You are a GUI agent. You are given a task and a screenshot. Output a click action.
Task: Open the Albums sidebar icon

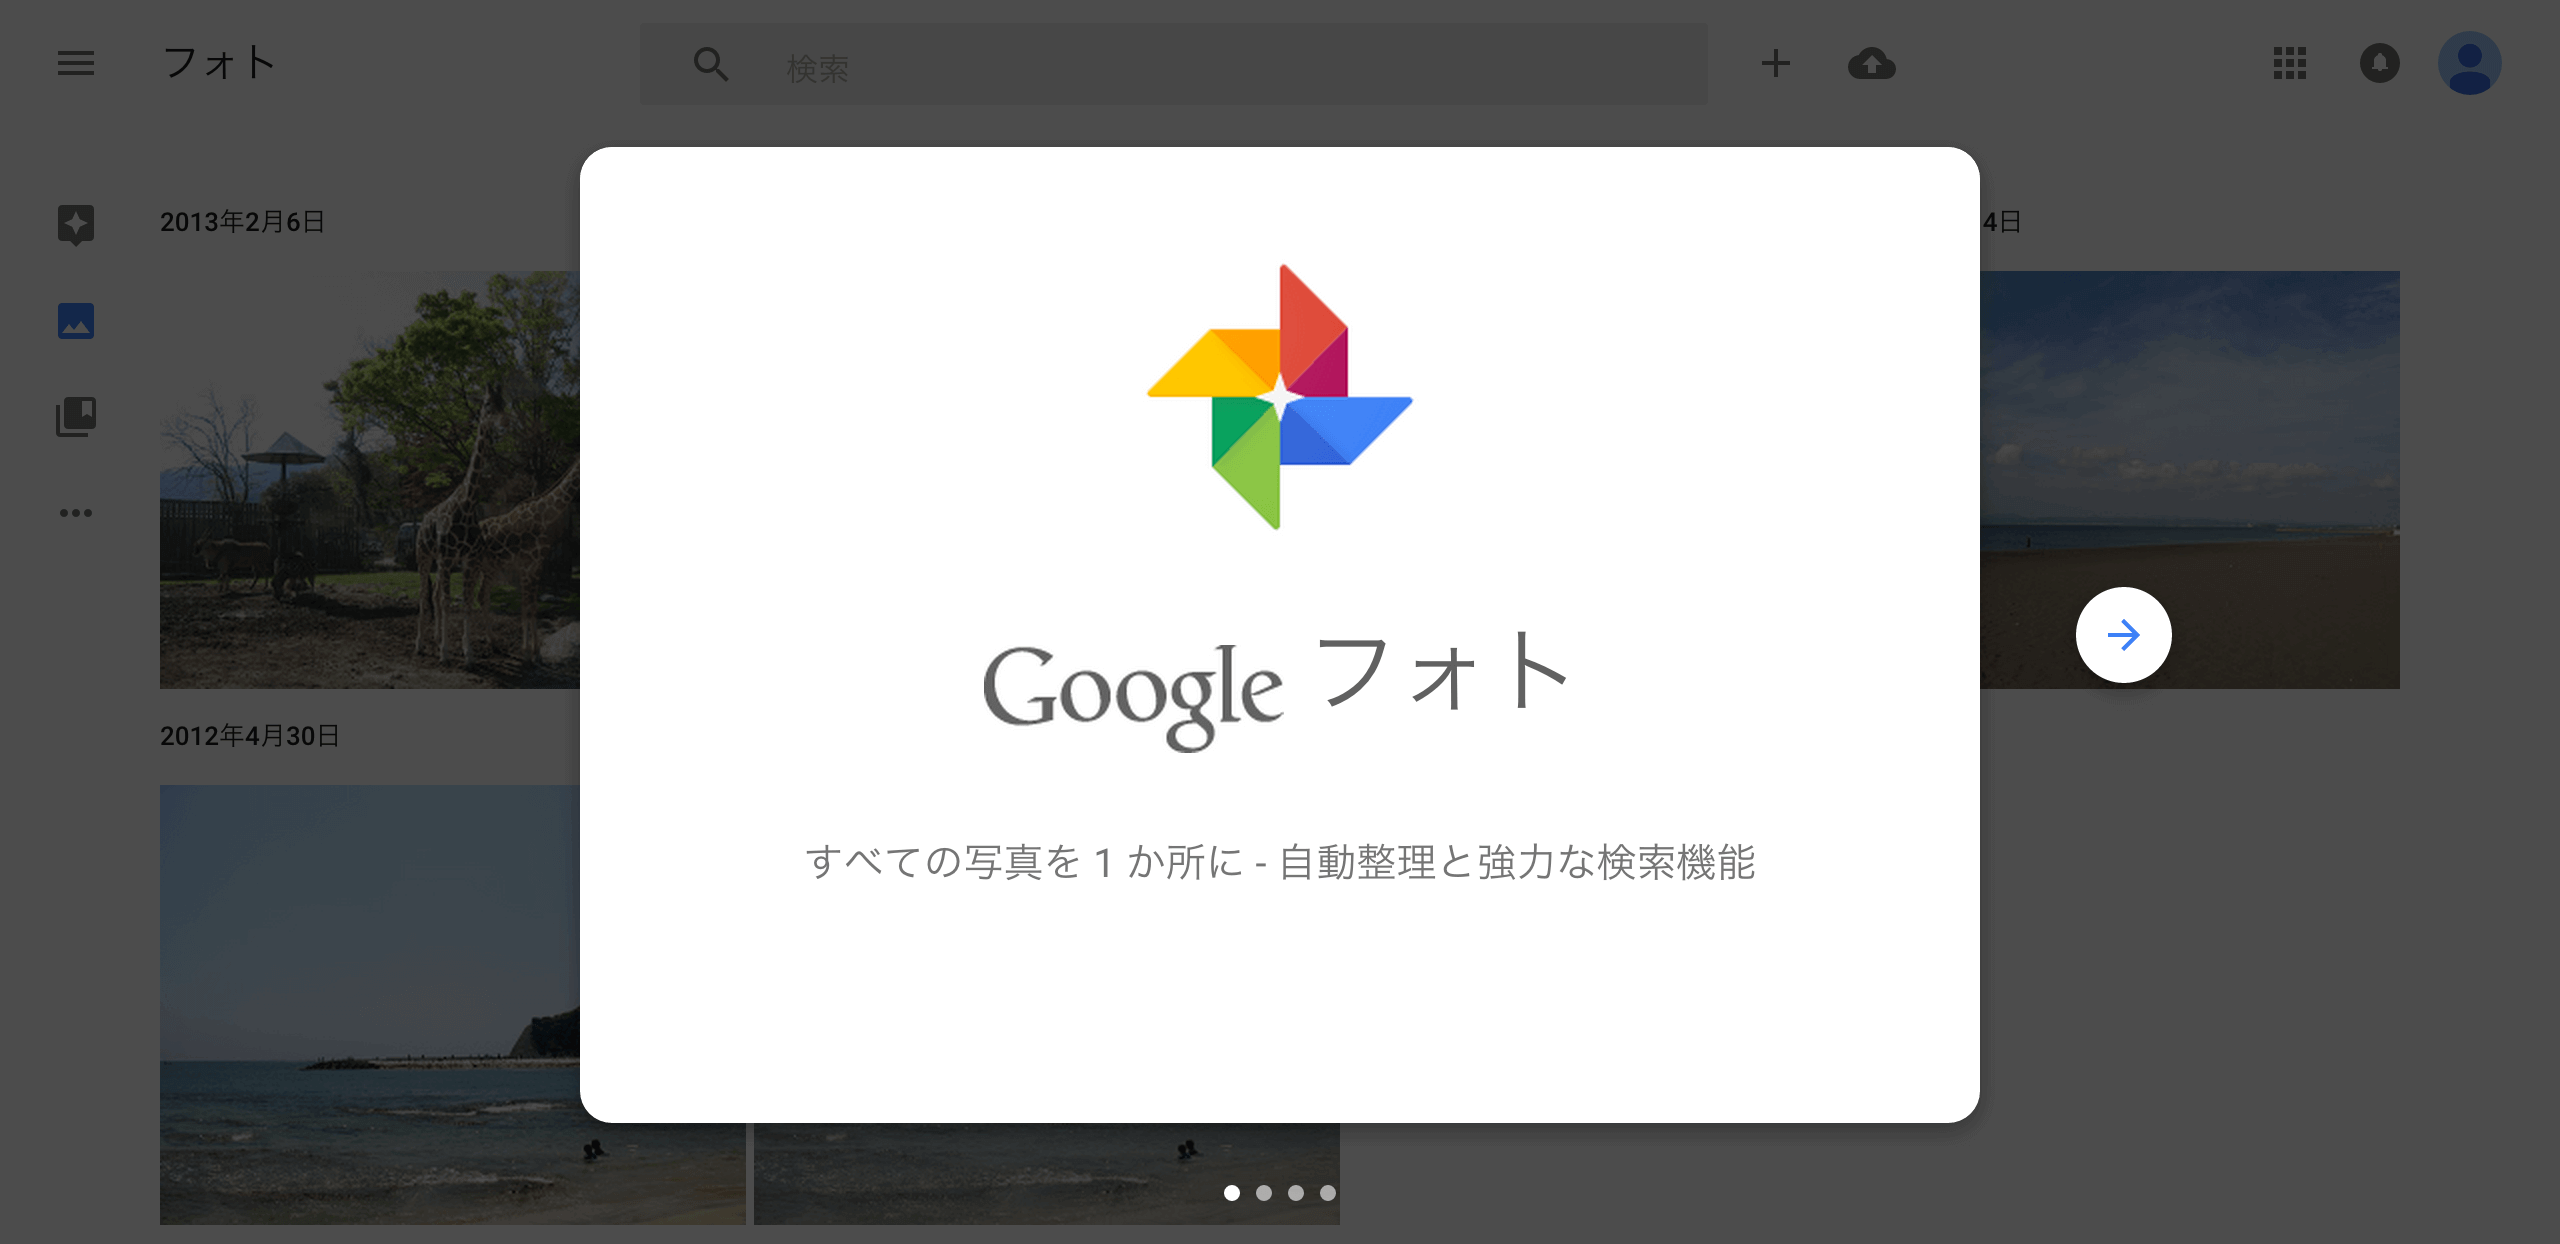[x=76, y=417]
